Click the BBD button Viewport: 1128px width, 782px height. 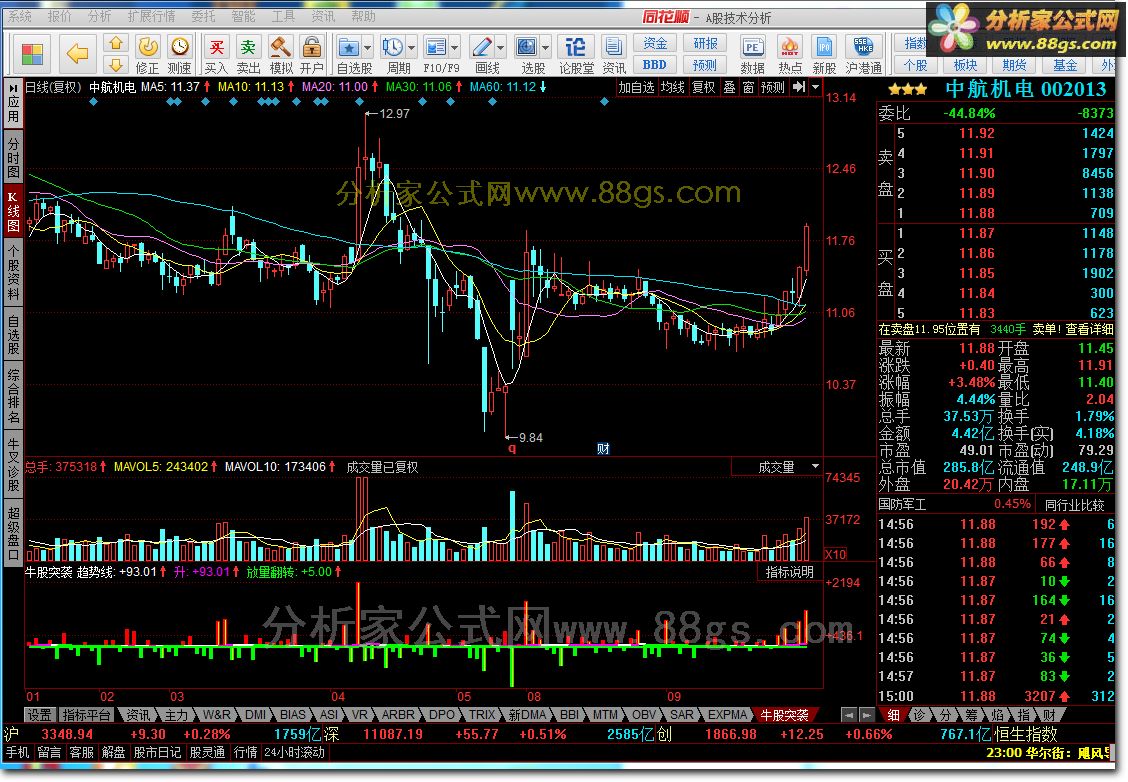(655, 65)
